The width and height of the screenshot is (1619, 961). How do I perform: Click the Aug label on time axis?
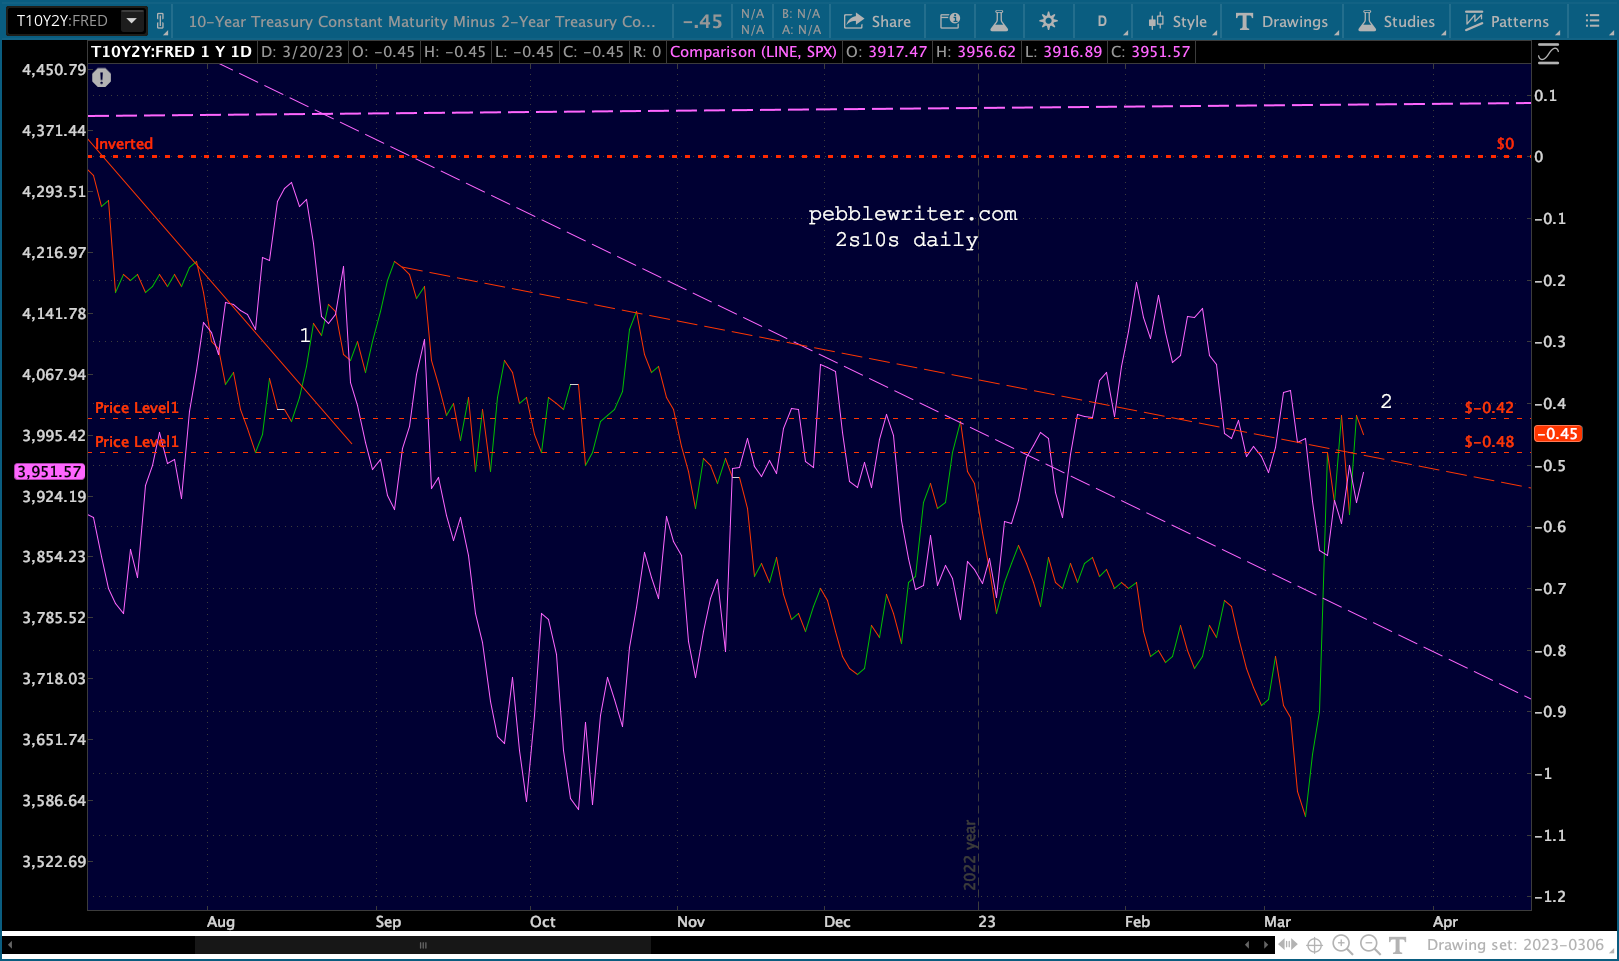[221, 922]
